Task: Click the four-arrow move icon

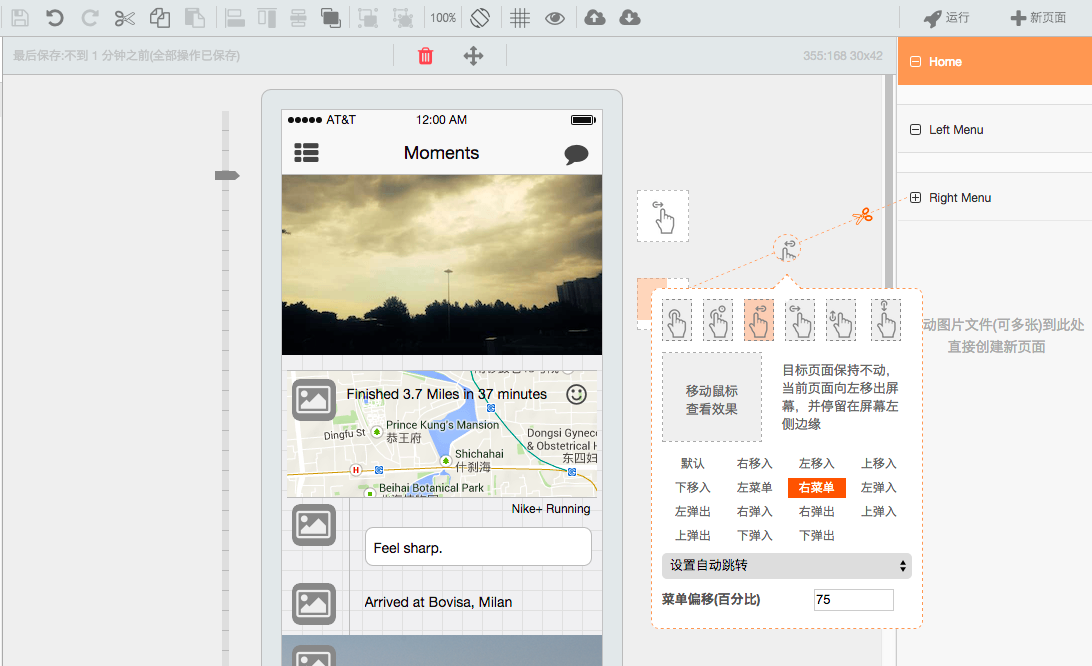Action: [473, 56]
